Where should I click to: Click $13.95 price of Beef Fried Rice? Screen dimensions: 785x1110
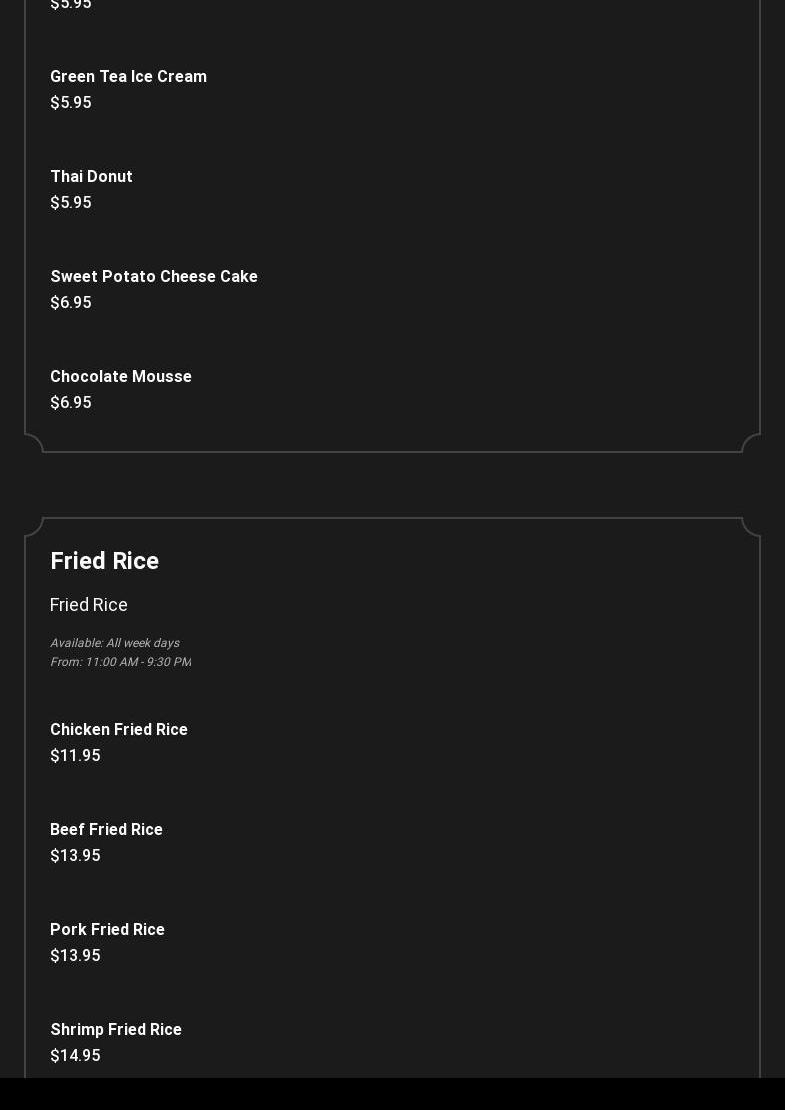tap(76, 855)
